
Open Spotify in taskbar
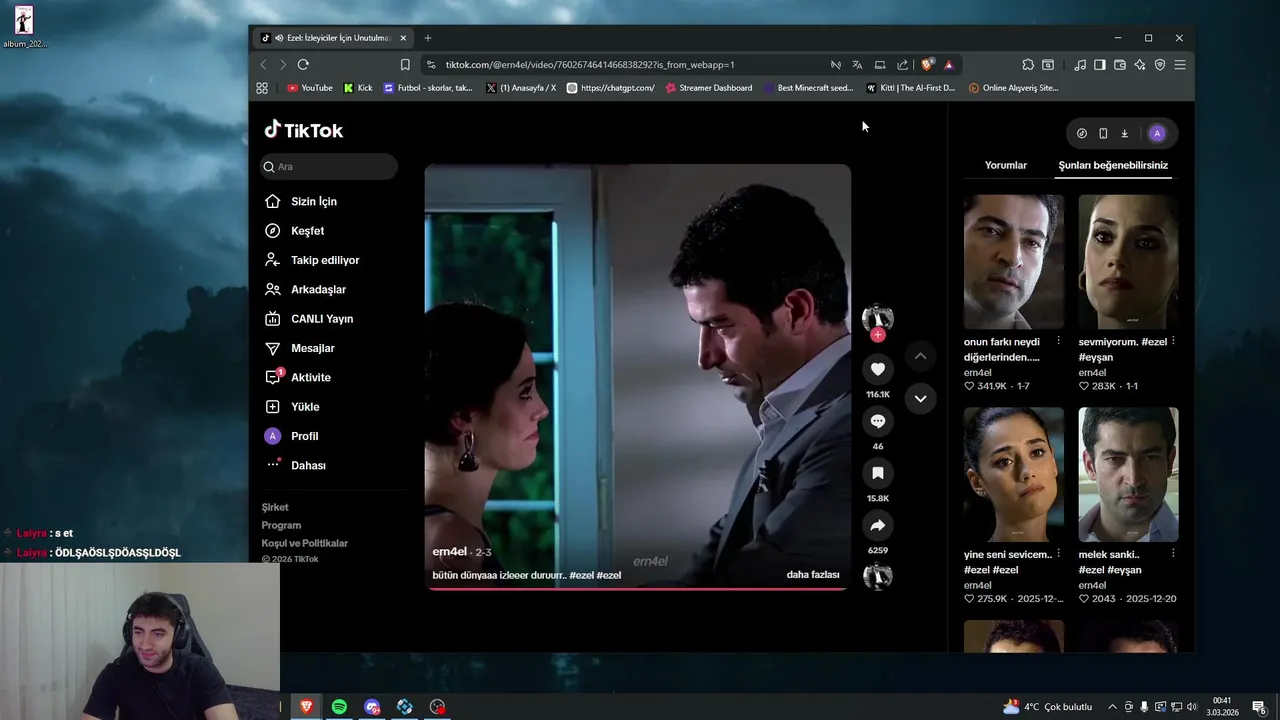[339, 707]
